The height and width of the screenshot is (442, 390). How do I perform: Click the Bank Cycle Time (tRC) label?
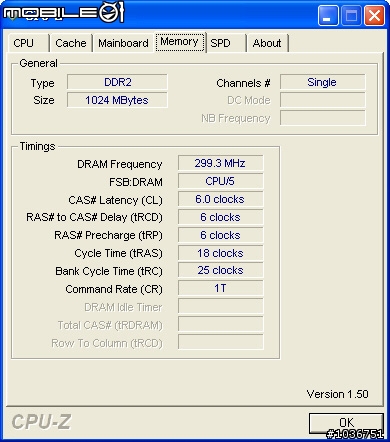pos(109,271)
